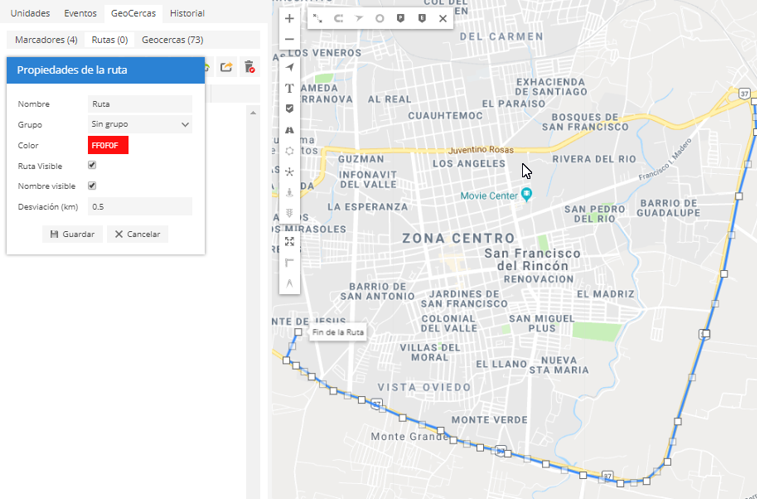This screenshot has height=499, width=757.
Task: Toggle the Ruta Visible checkbox
Action: (92, 165)
